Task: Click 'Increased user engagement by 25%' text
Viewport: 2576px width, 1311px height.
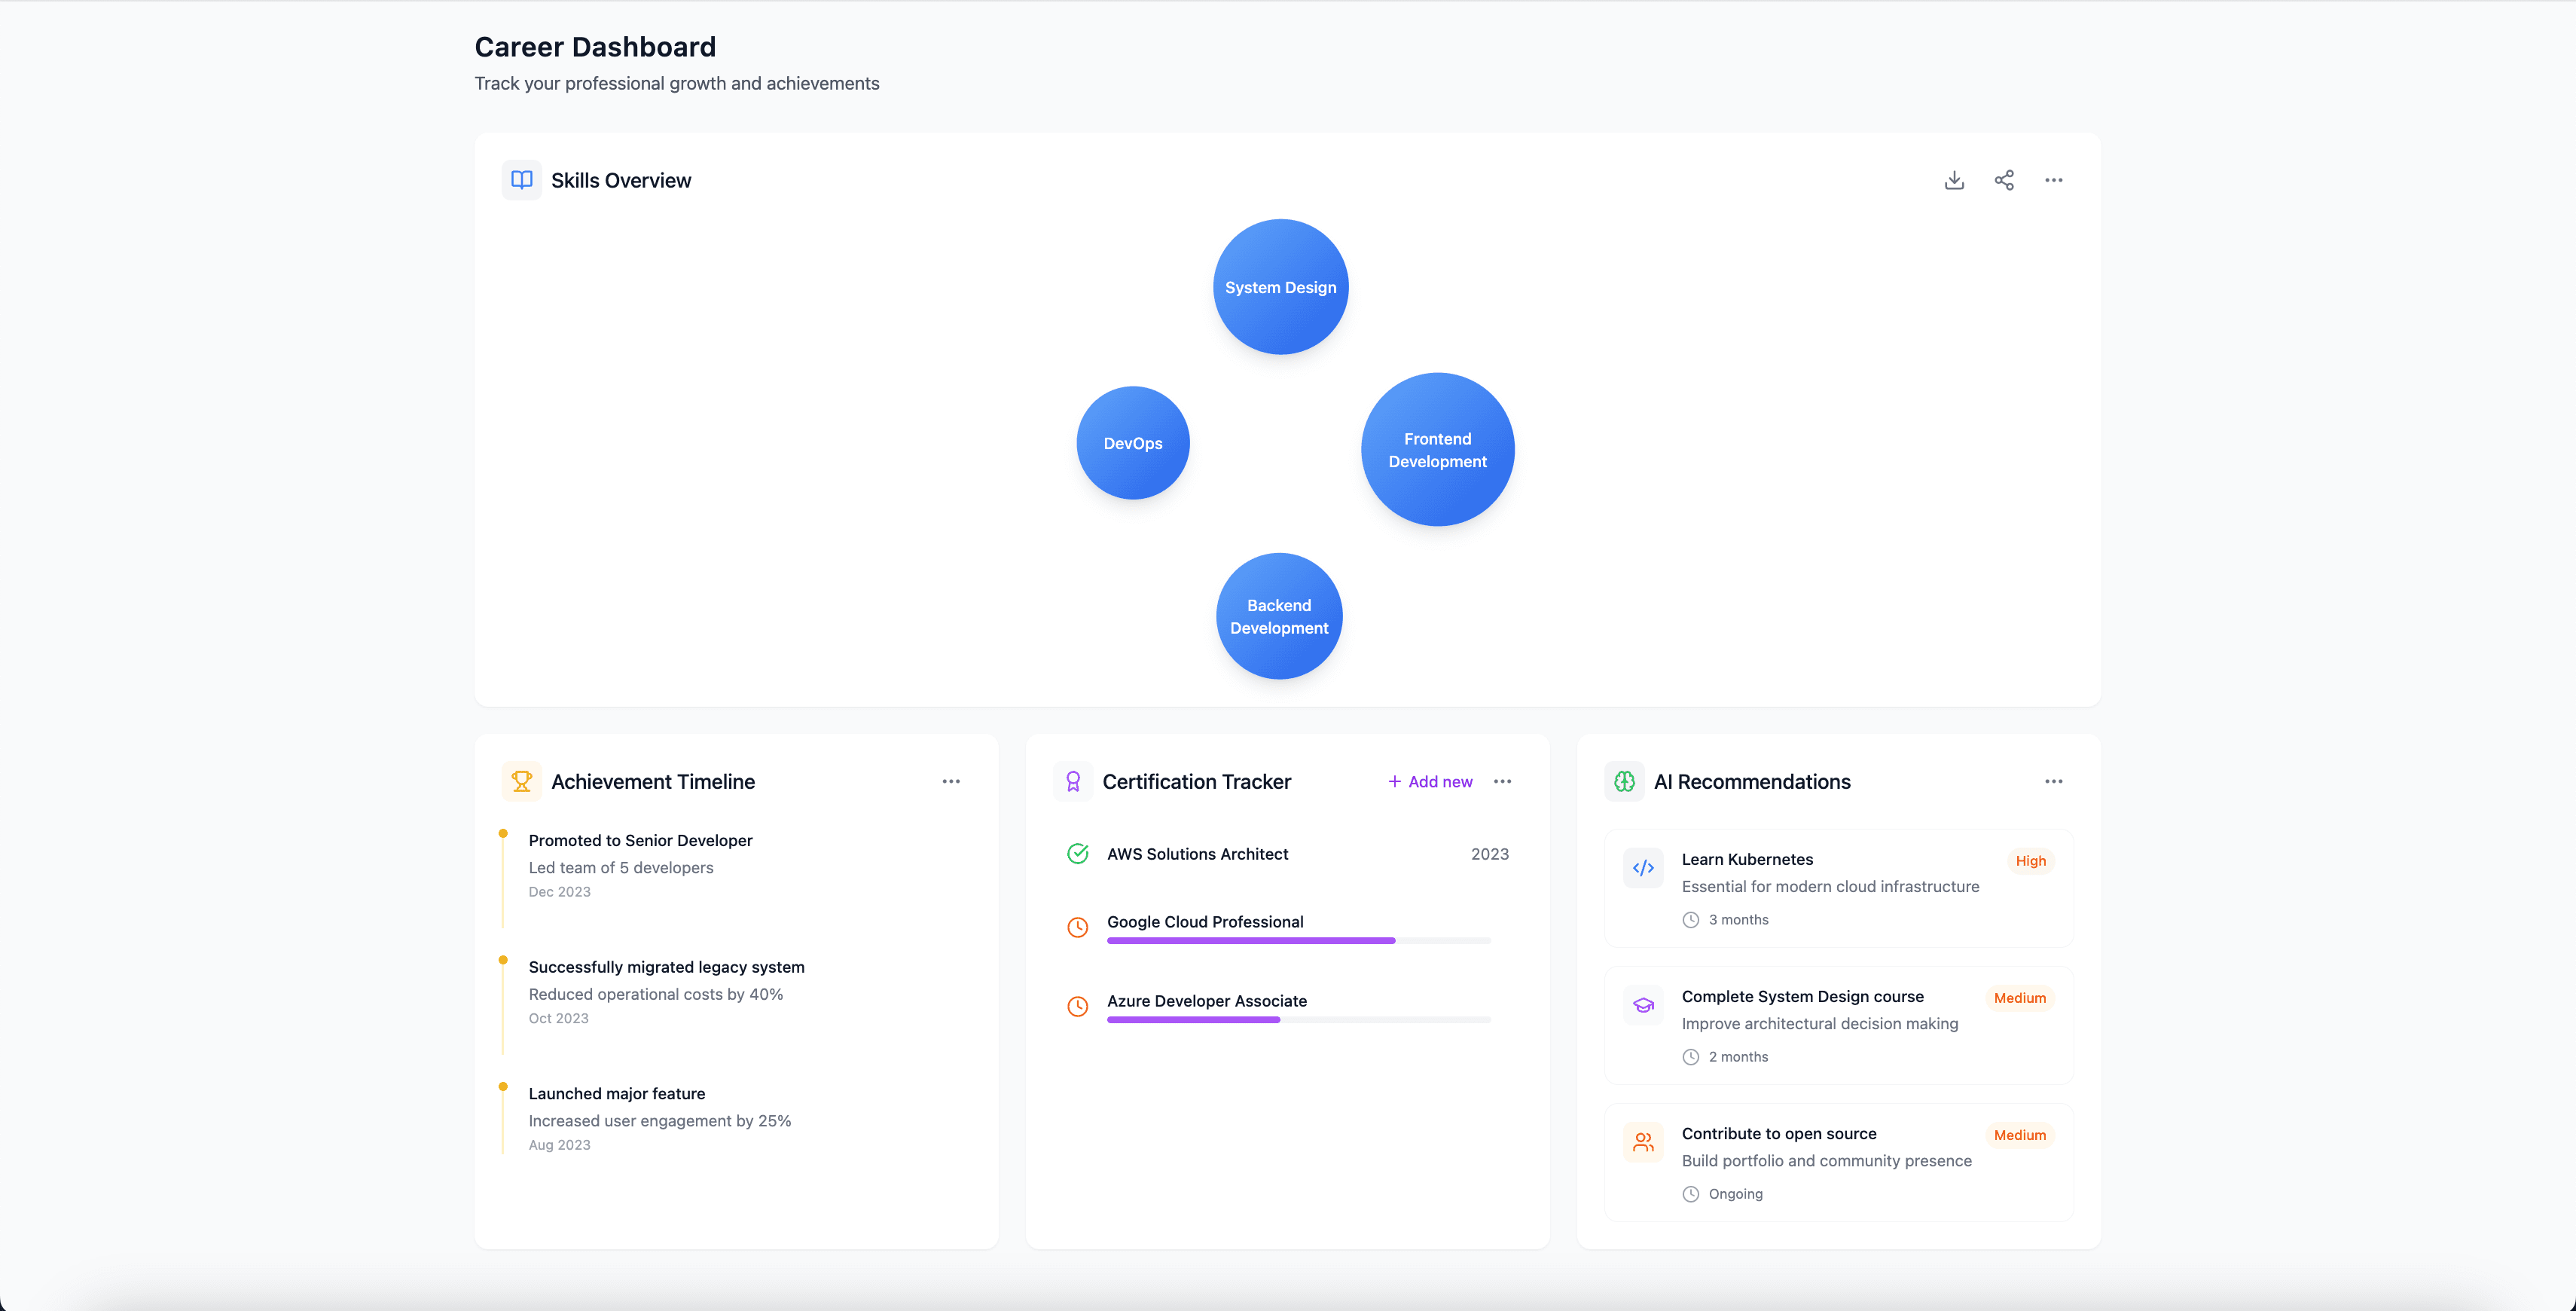Action: pos(659,1122)
